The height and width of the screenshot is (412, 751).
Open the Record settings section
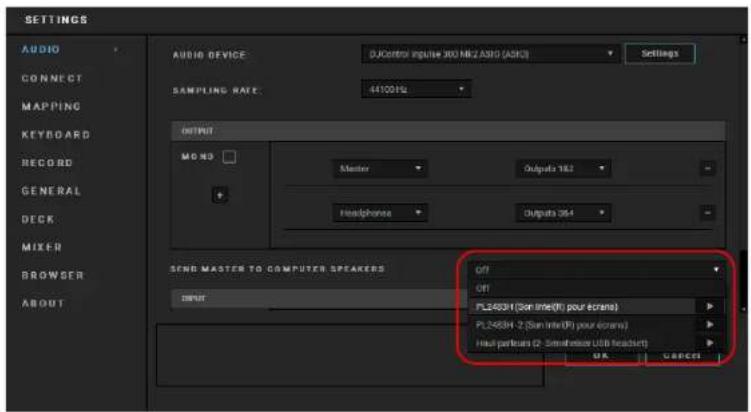tap(47, 163)
